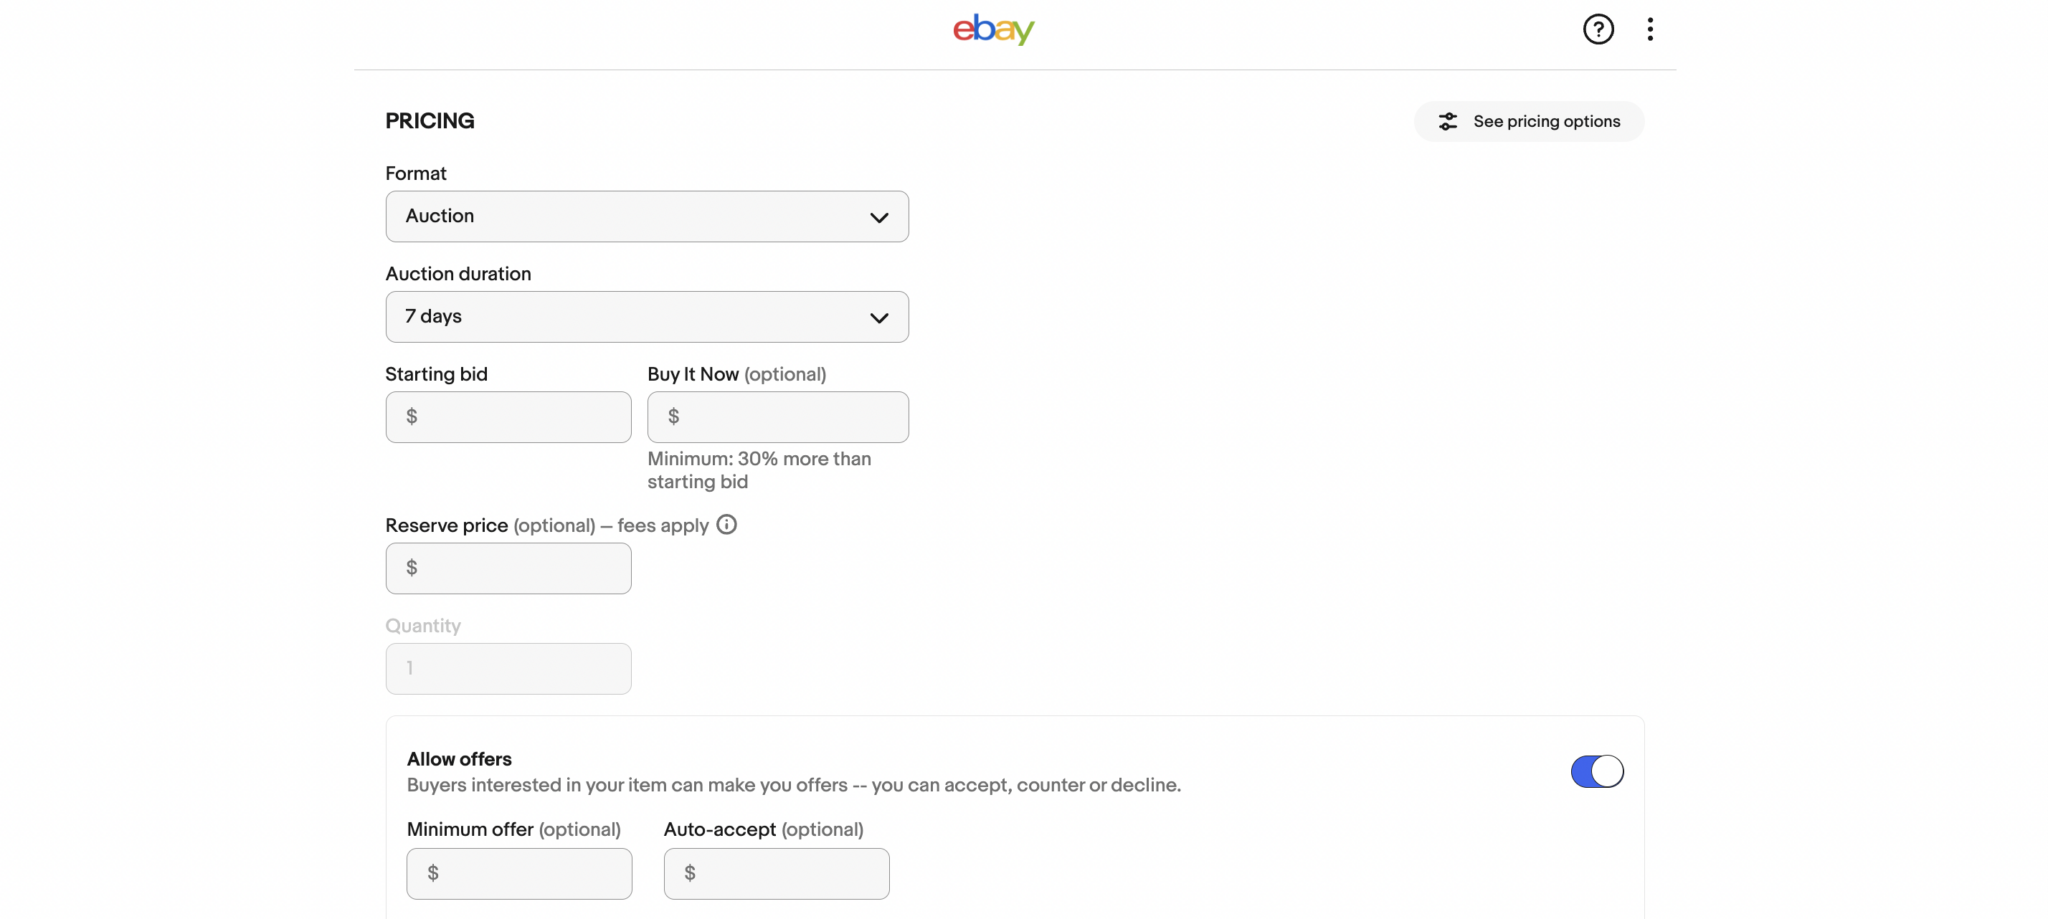Click inside the Quantity field showing 1

508,668
